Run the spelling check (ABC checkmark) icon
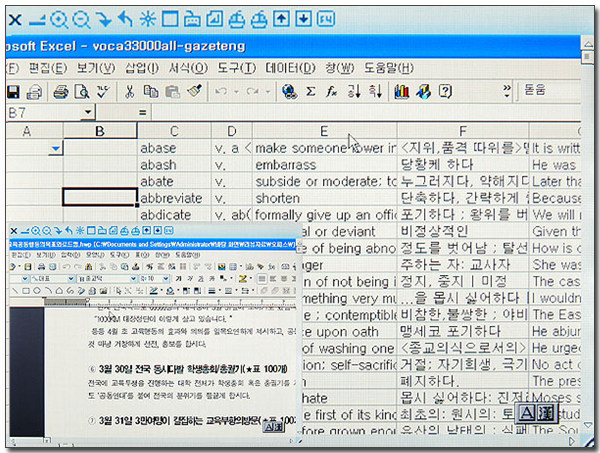The width and height of the screenshot is (600, 453). 103,92
